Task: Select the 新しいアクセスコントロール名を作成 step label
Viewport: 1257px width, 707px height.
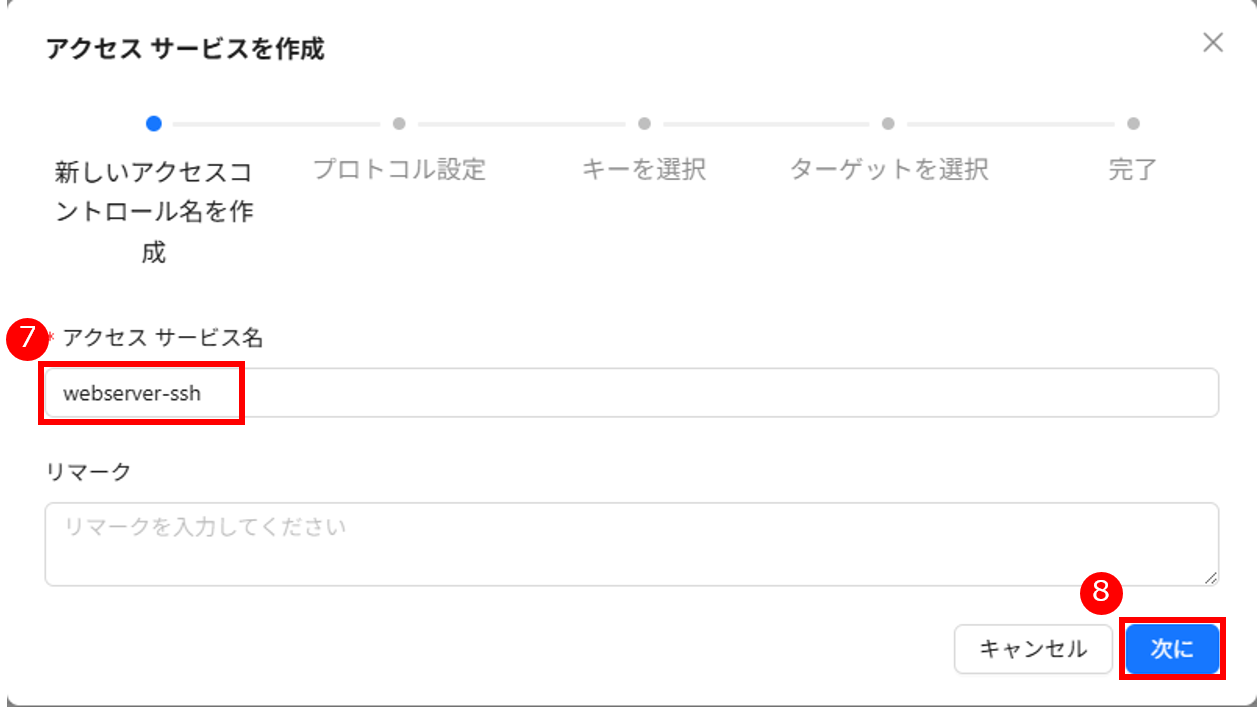Action: 153,212
